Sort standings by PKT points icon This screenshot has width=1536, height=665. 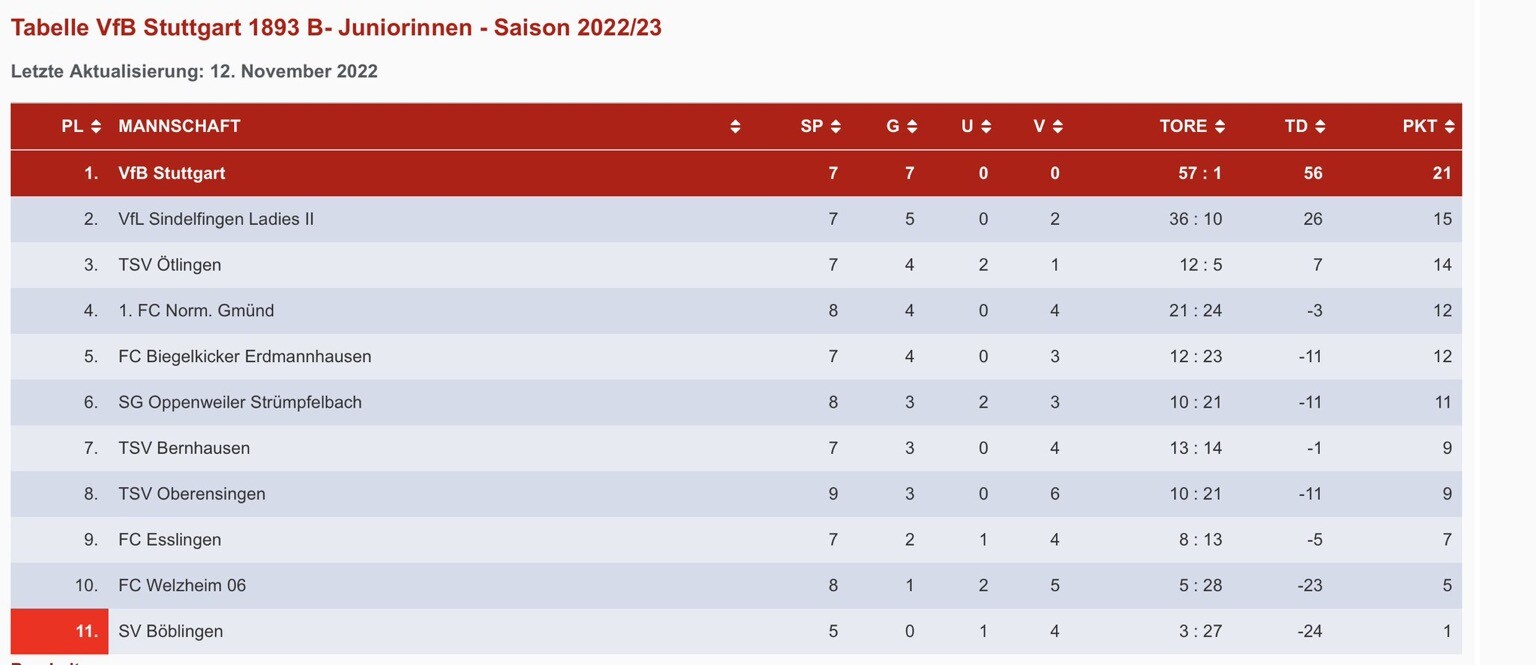pyautogui.click(x=1449, y=127)
